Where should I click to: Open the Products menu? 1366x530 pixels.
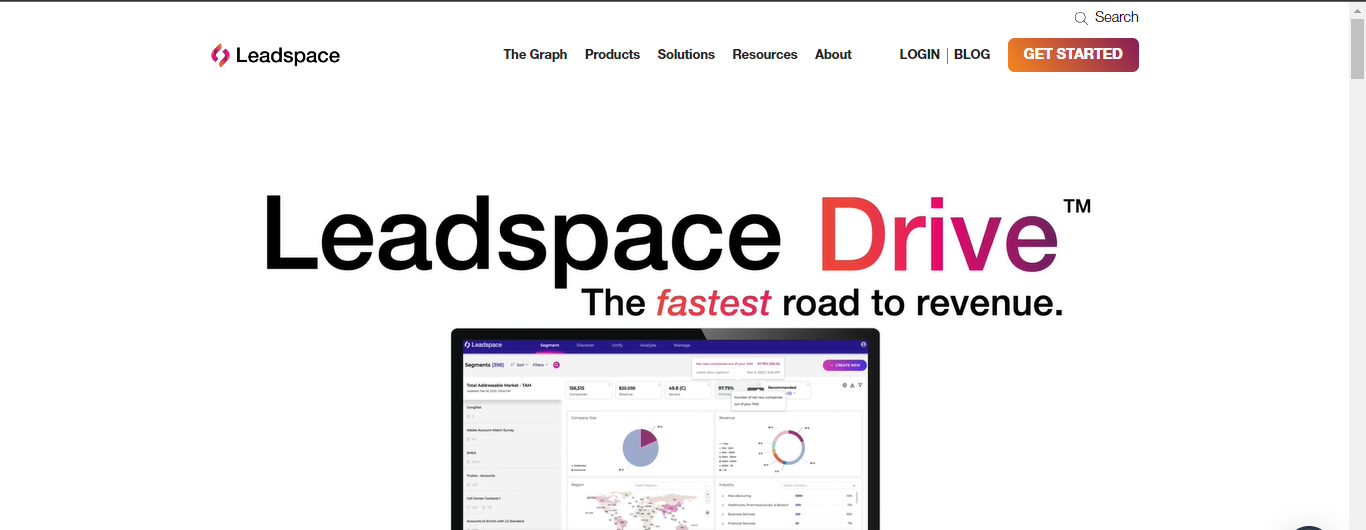[612, 55]
